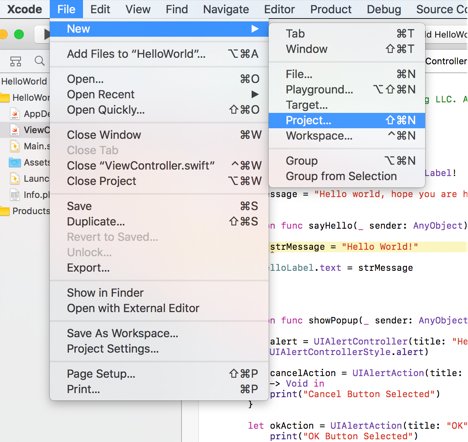The image size is (468, 442).
Task: Select Close Project menu item
Action: click(x=159, y=181)
